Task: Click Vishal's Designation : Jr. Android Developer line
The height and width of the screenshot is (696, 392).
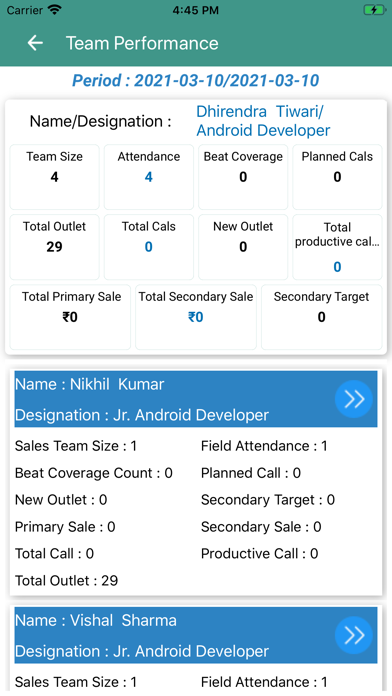Action: pos(142,651)
